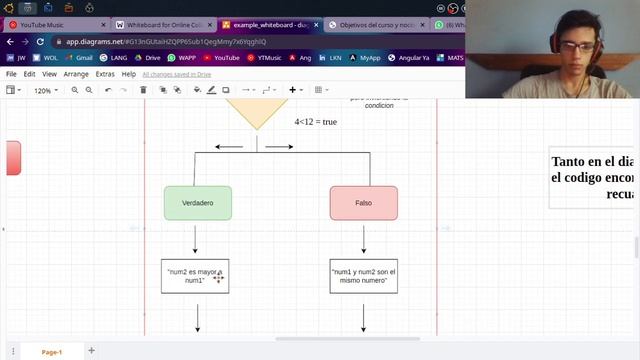Open the table grid dropdown
The height and width of the screenshot is (360, 640).
pos(321,90)
